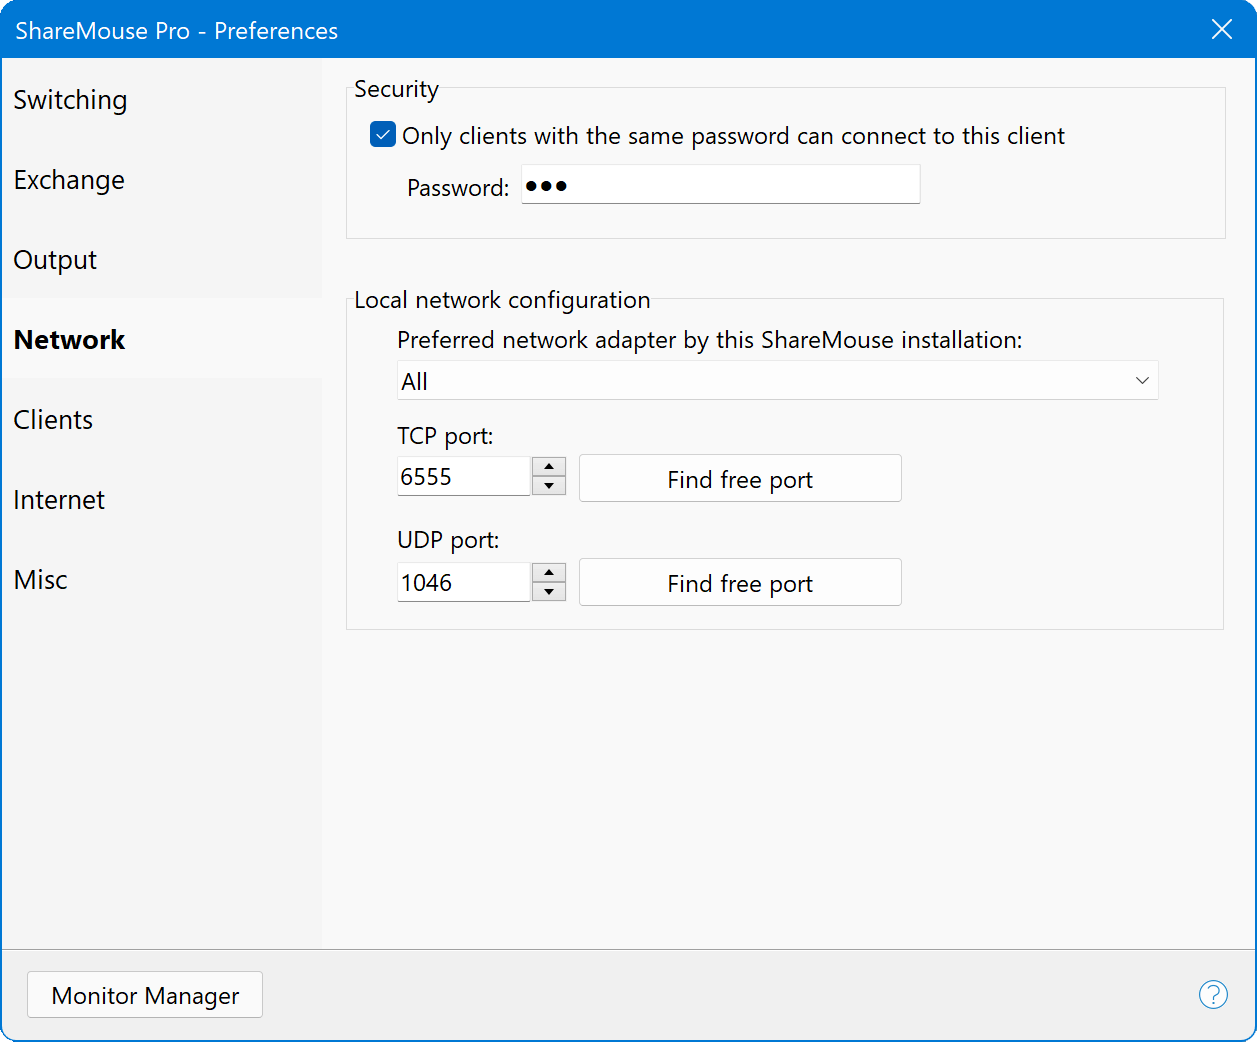Click the UDP port number field

pyautogui.click(x=463, y=582)
